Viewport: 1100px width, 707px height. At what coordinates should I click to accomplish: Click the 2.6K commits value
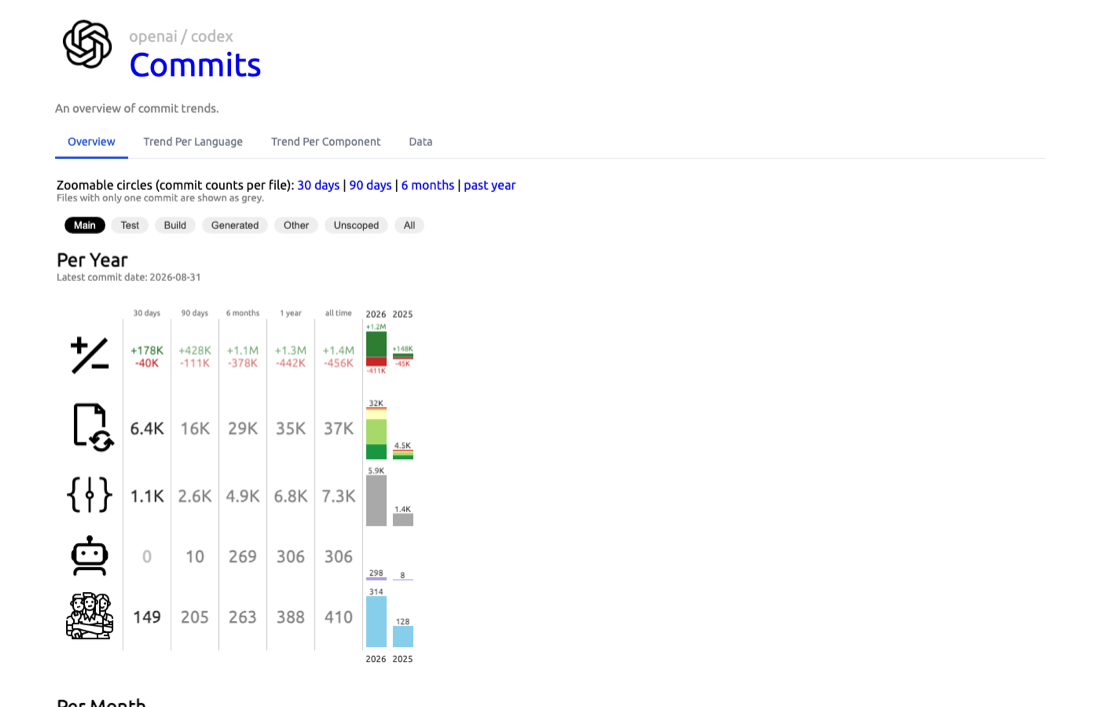coord(195,496)
